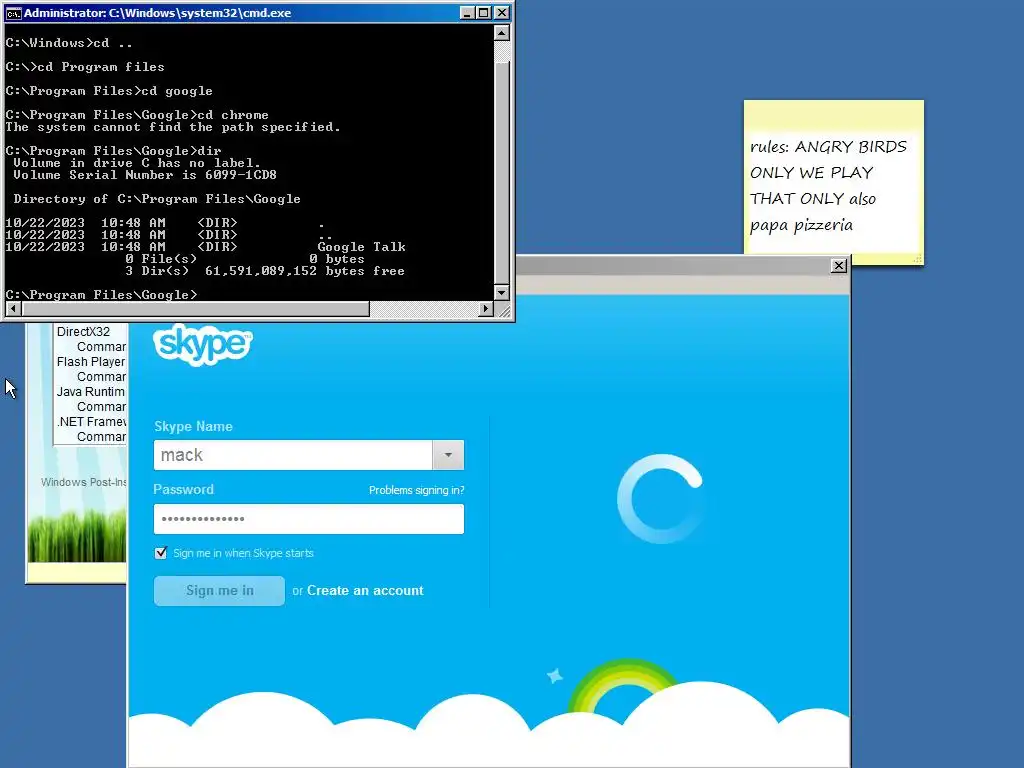The height and width of the screenshot is (768, 1024).
Task: Minimize the cmd.exe window
Action: [467, 13]
